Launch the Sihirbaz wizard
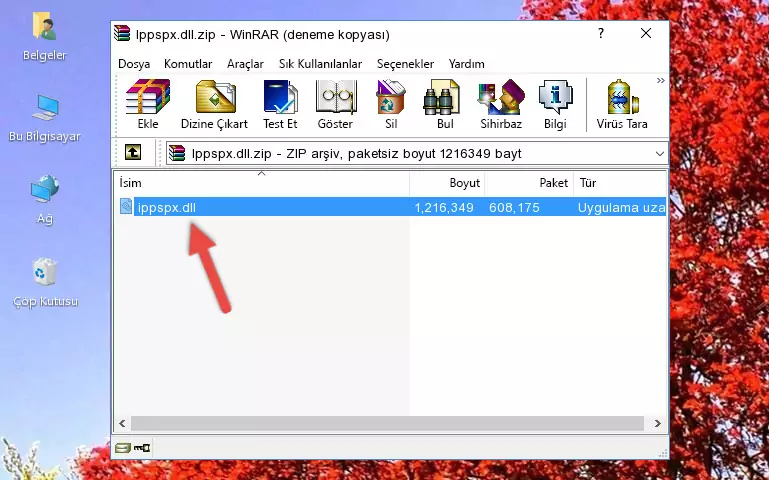Image resolution: width=769 pixels, height=480 pixels. [x=501, y=104]
